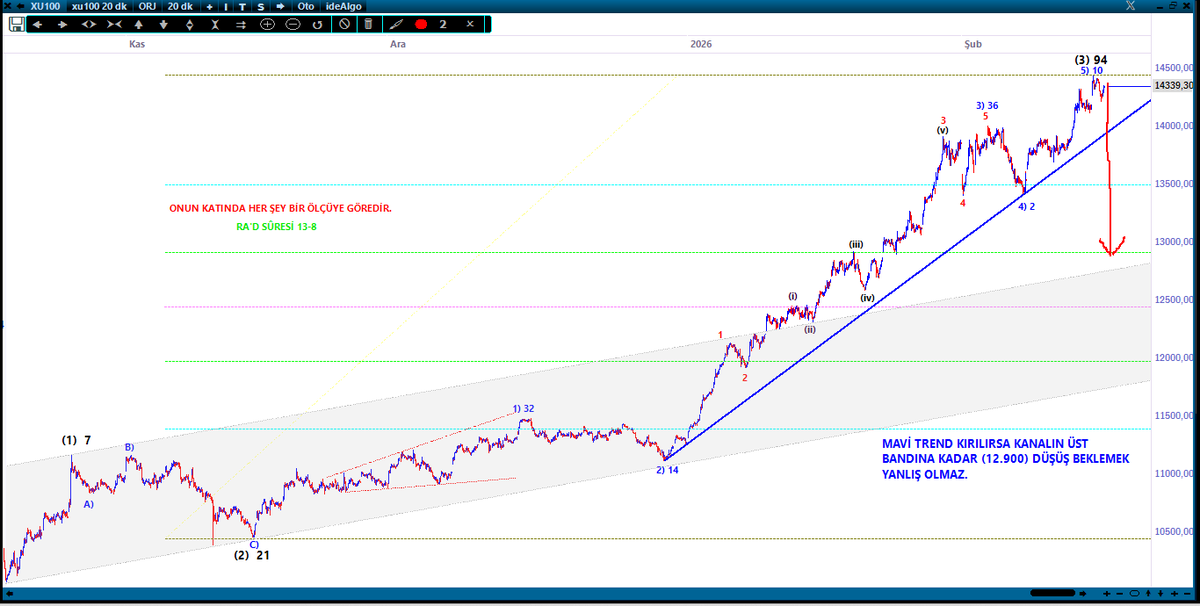Click the 'T' title bar button
Viewport: 1200px width, 606px height.
tap(243, 7)
